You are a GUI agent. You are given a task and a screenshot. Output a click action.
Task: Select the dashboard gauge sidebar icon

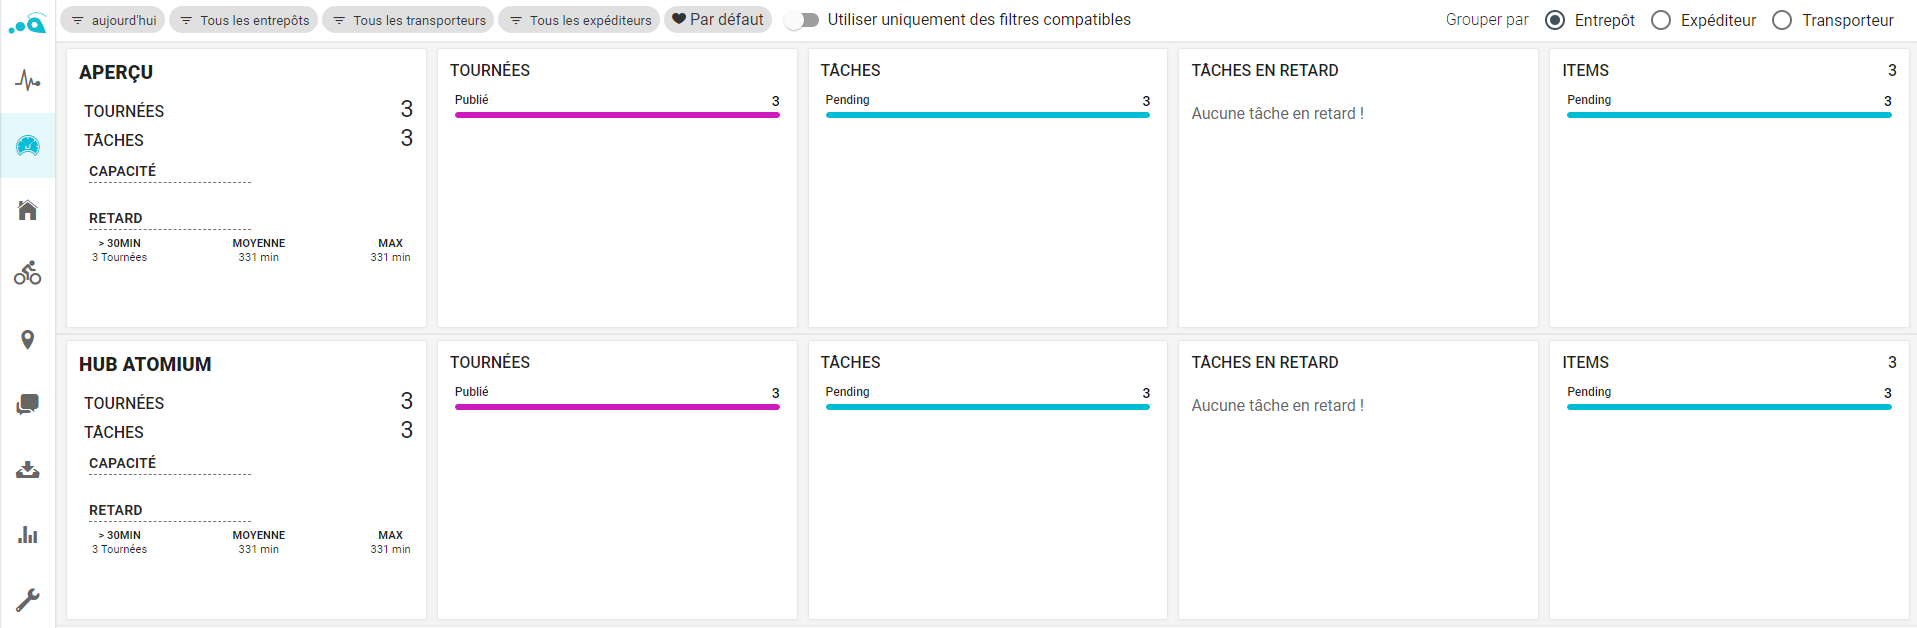tap(28, 146)
